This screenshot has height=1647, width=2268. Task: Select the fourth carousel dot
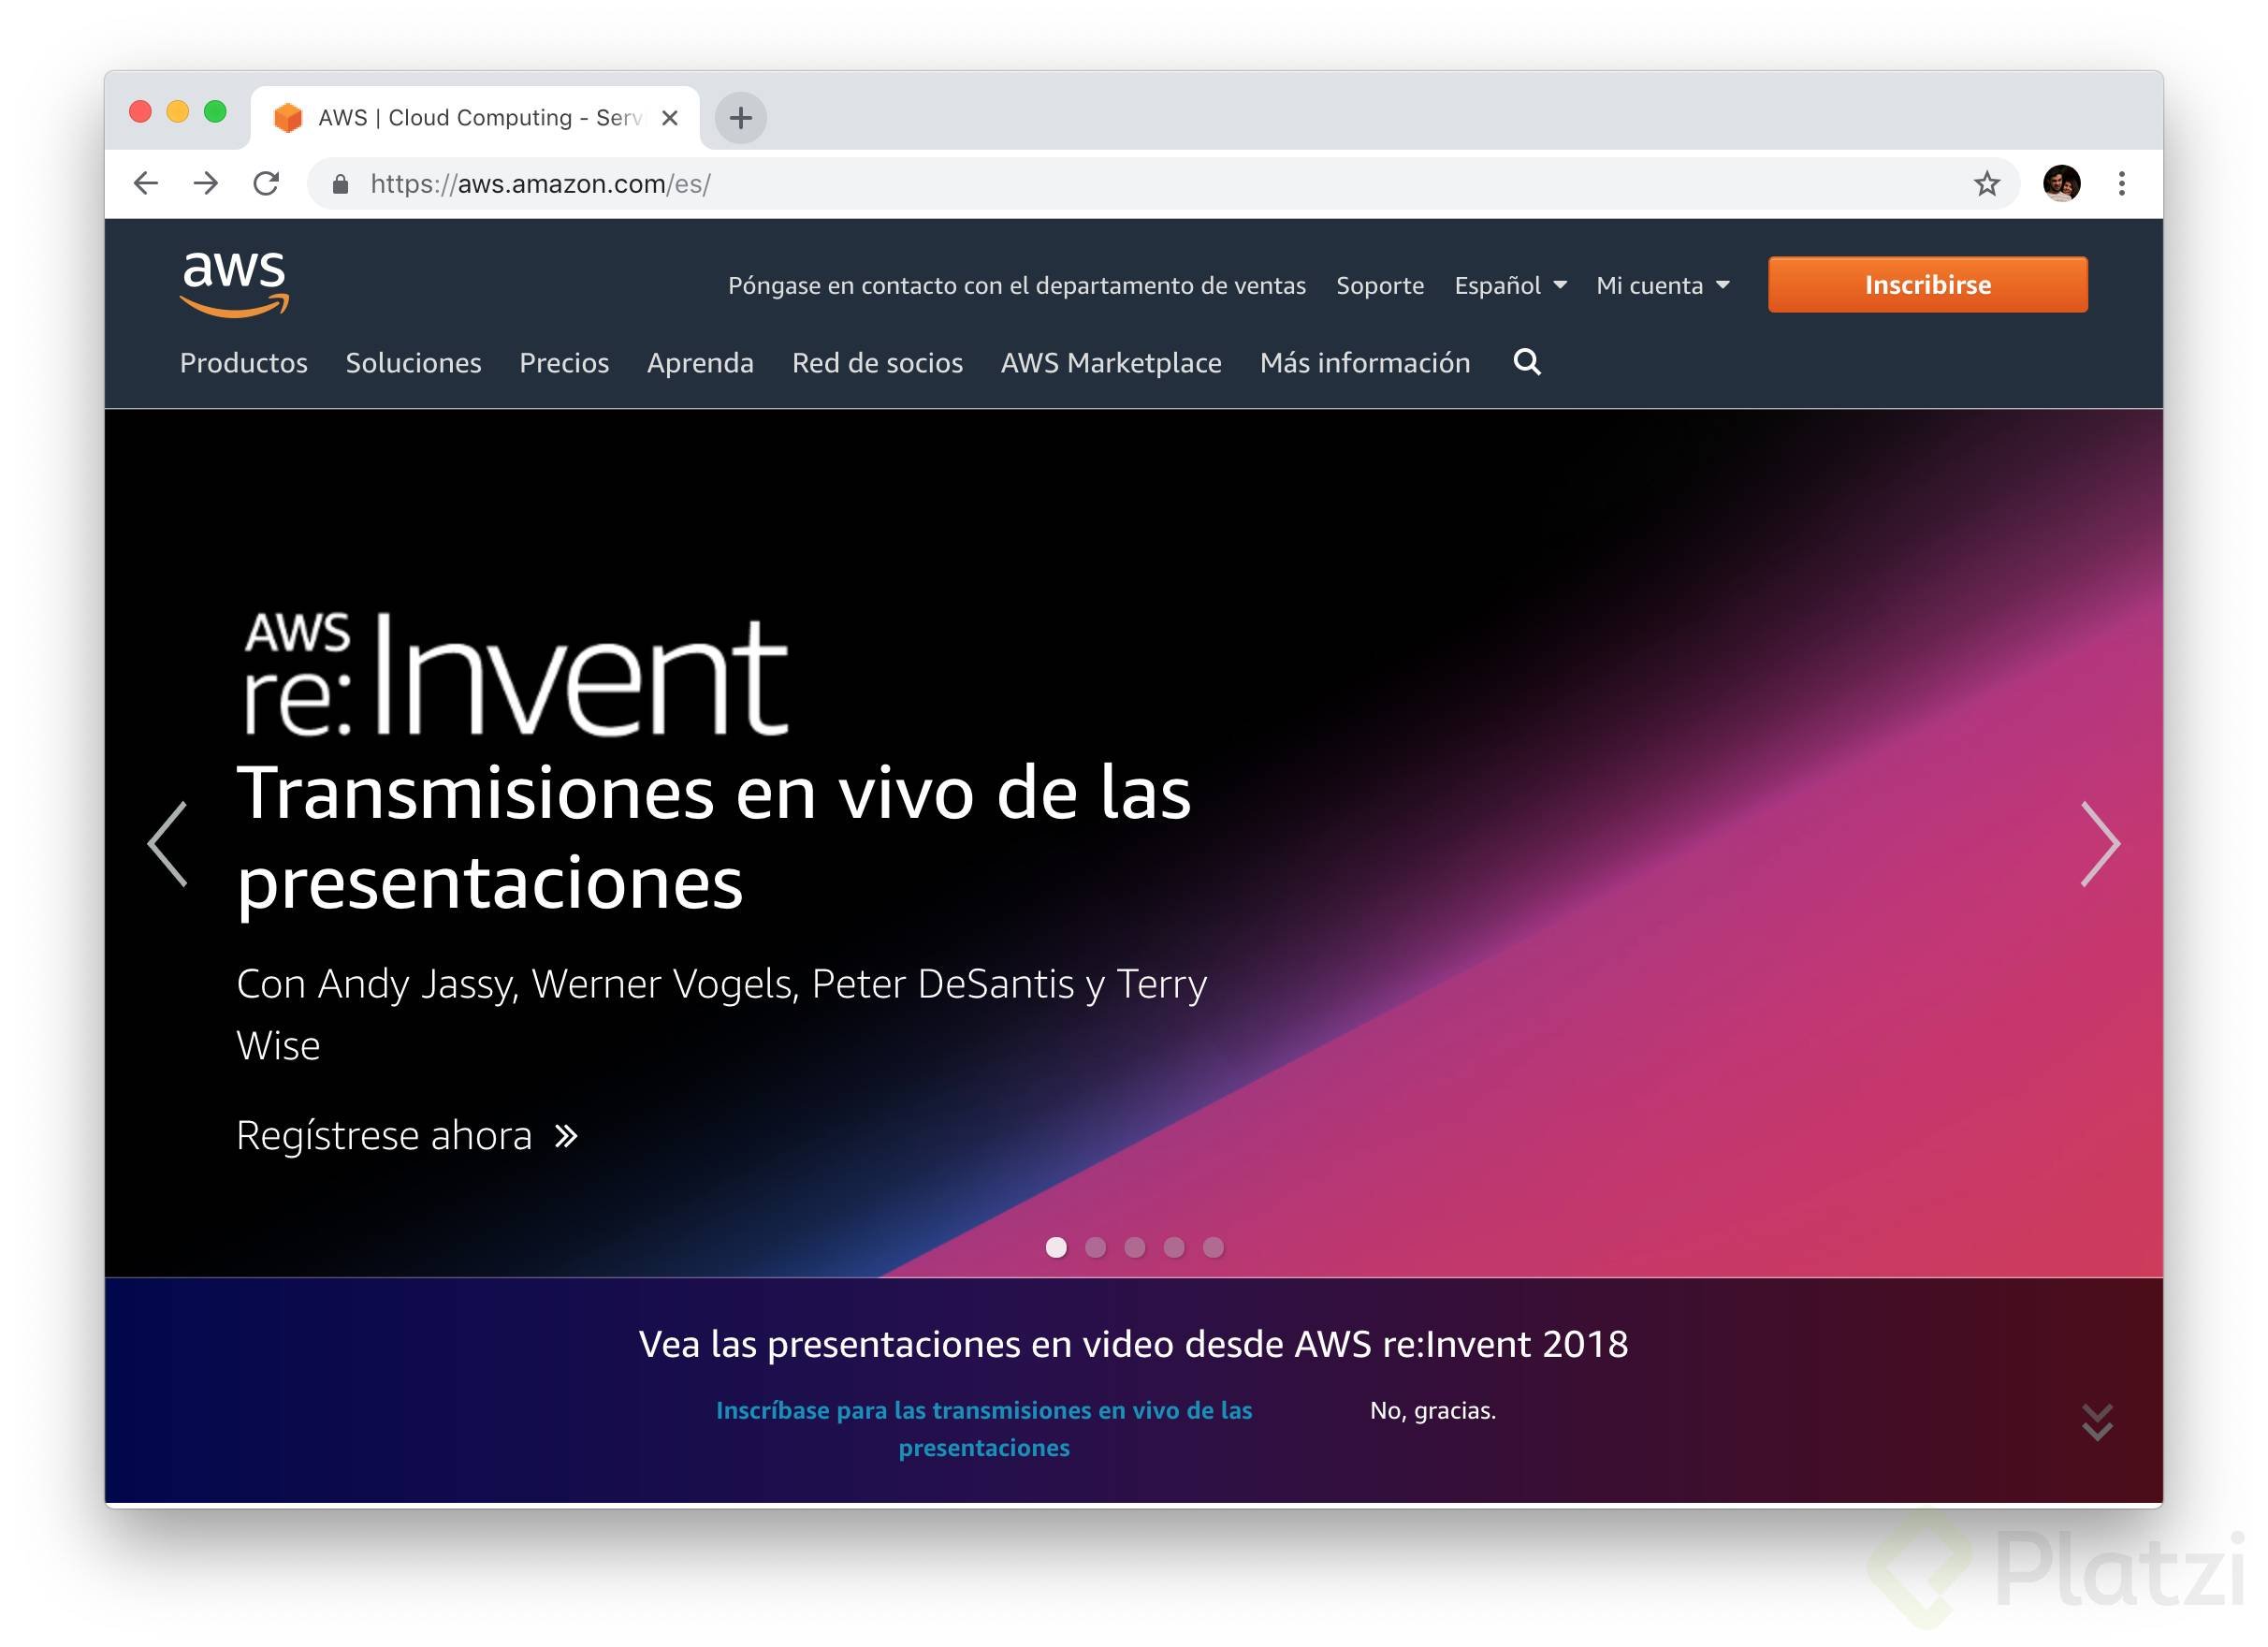(x=1174, y=1247)
